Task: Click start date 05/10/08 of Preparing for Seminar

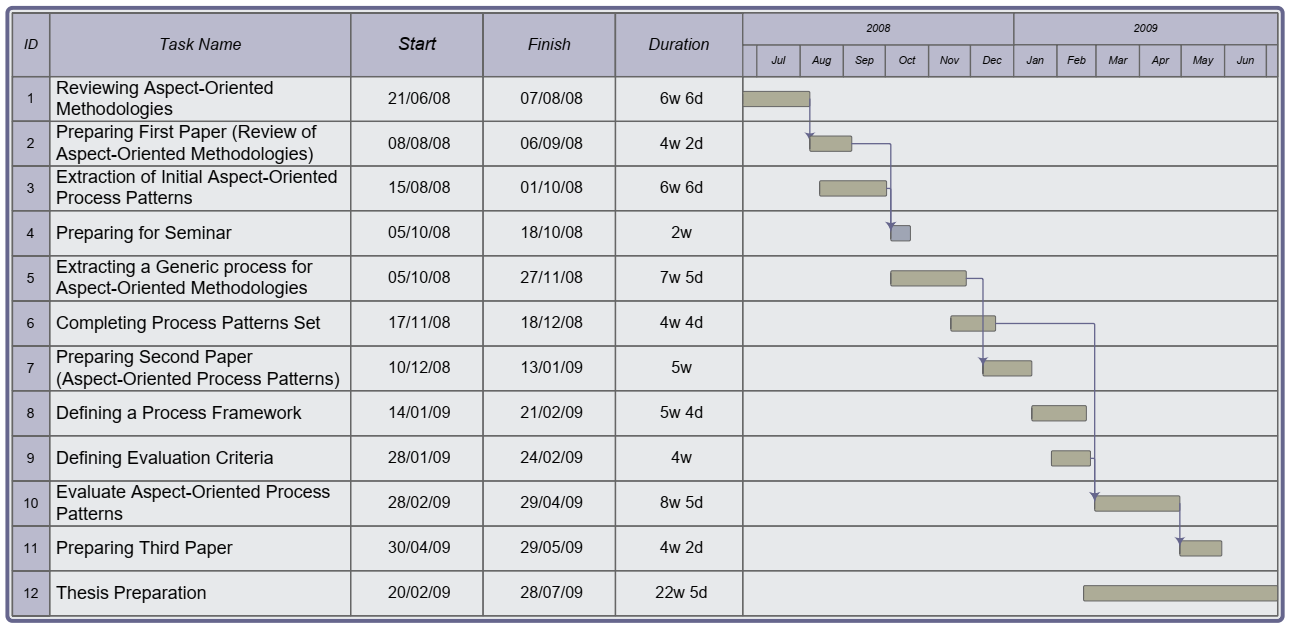Action: pyautogui.click(x=419, y=233)
